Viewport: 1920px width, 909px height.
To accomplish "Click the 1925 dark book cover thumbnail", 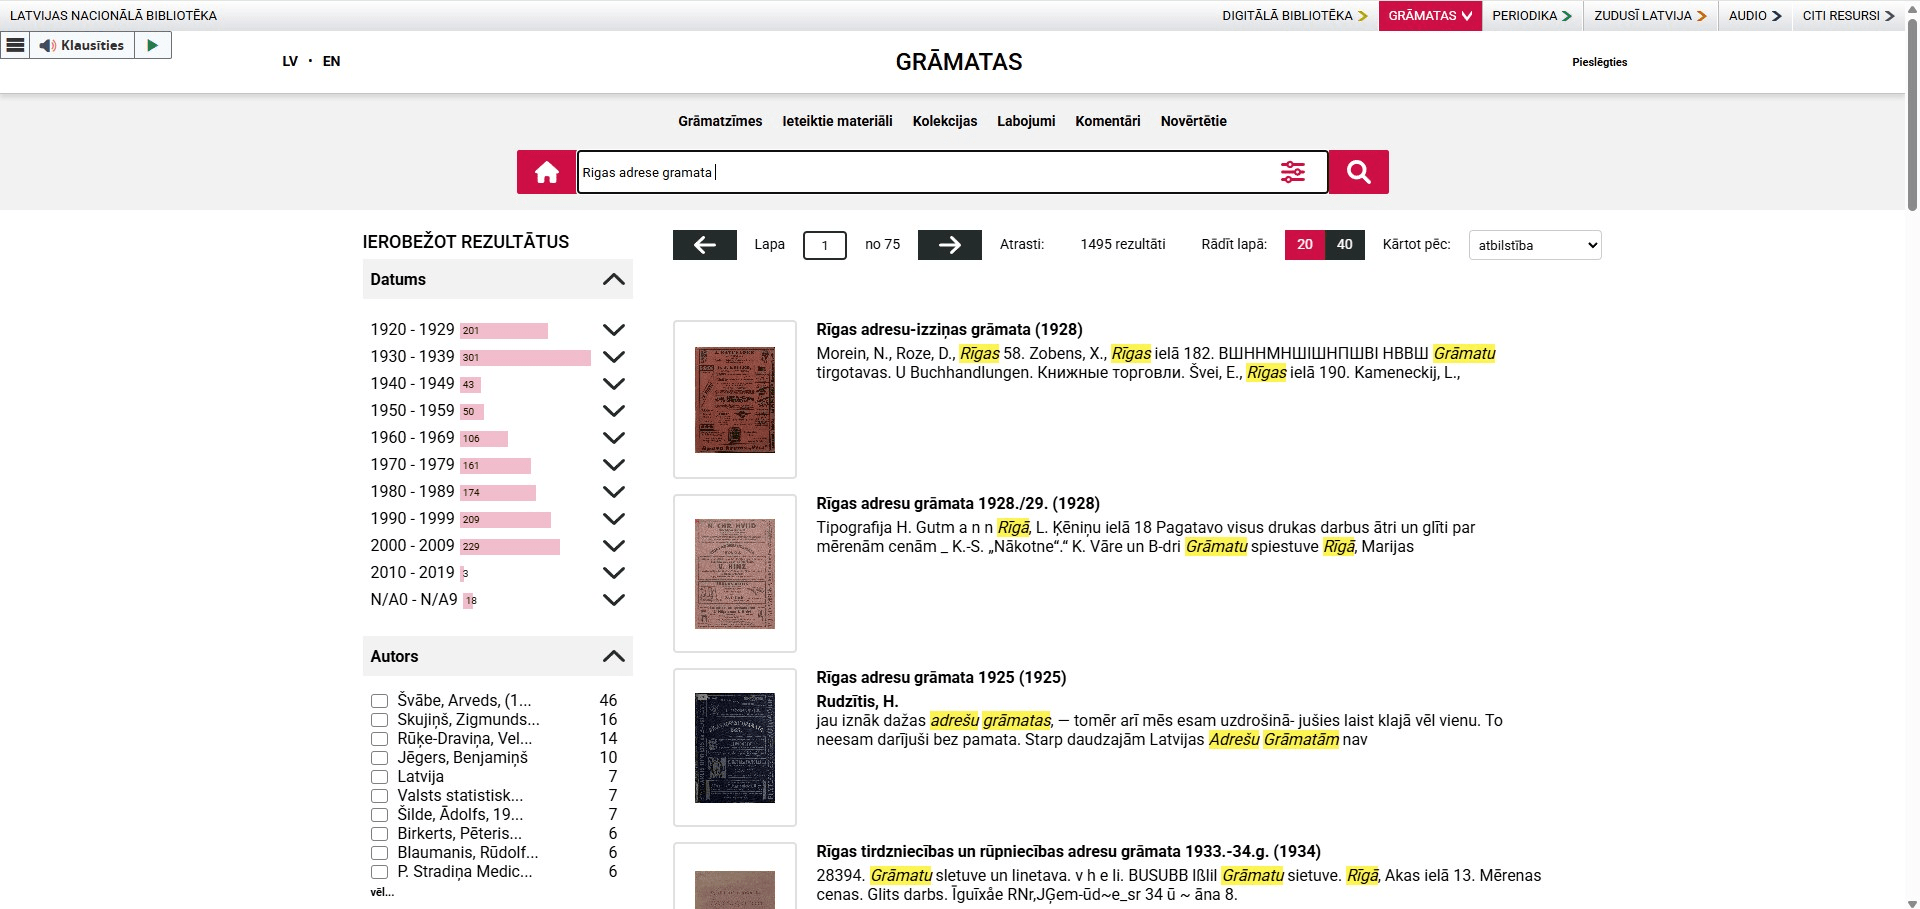I will [735, 748].
